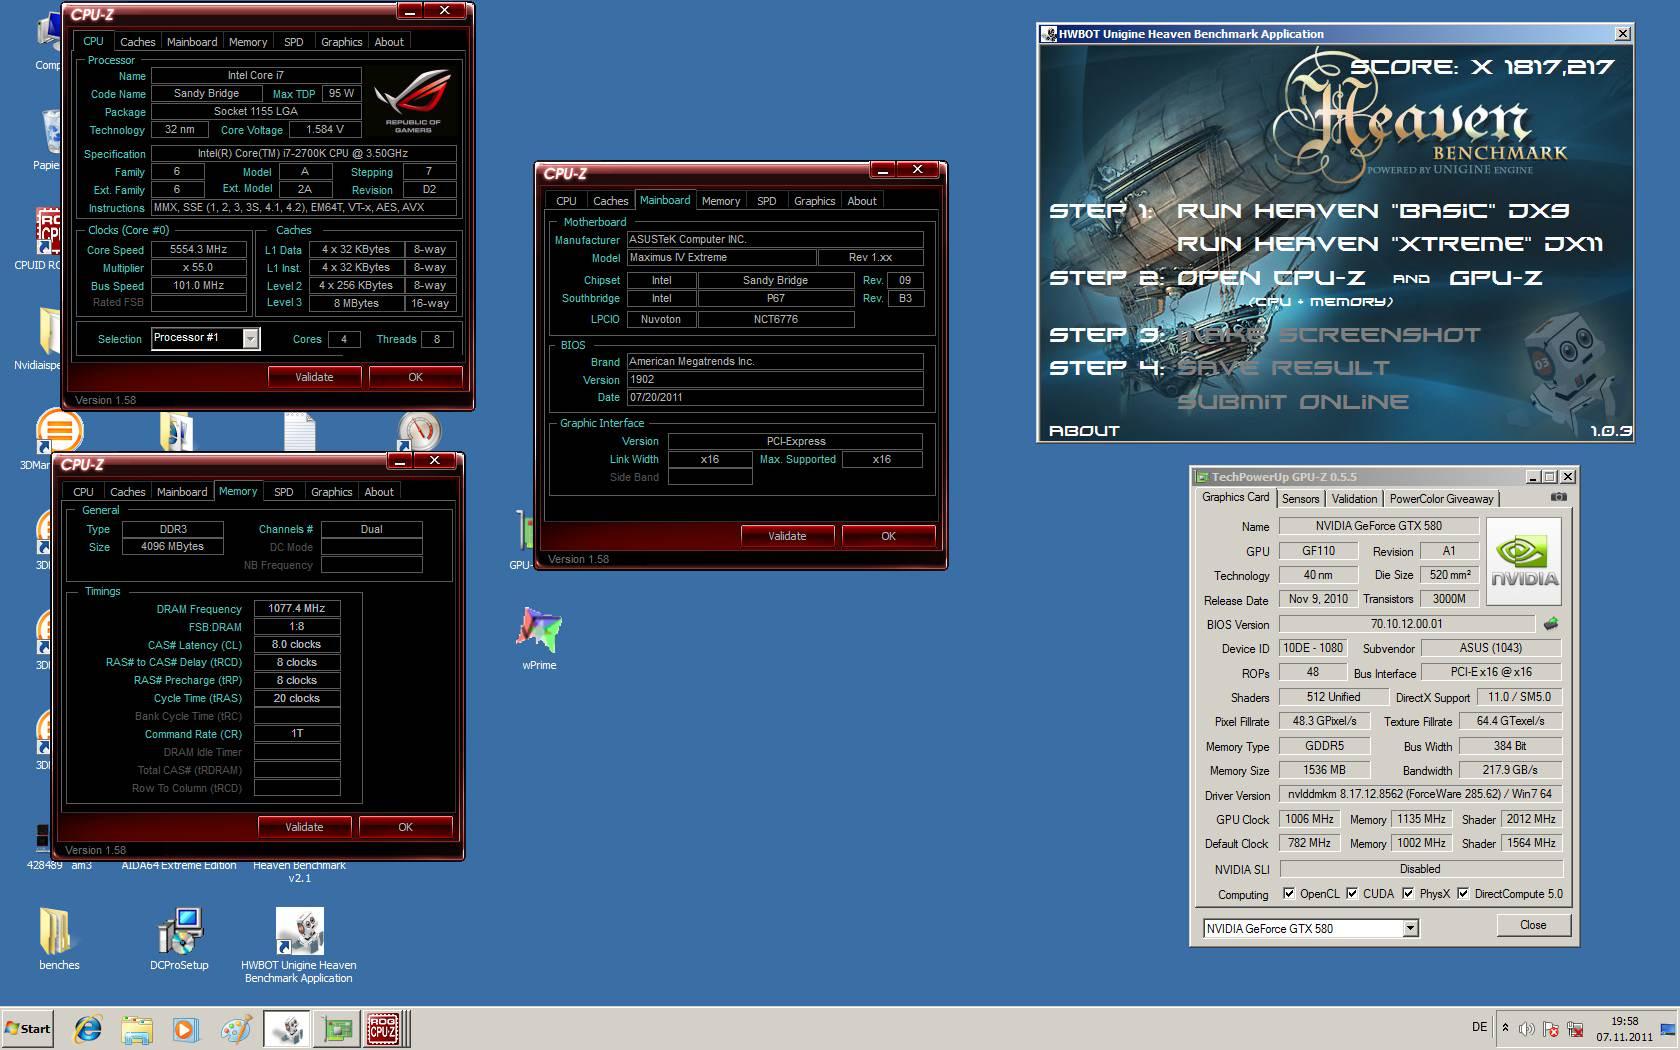Open the Action Center flag tray icon
Viewport: 1680px width, 1050px height.
tap(1550, 1029)
